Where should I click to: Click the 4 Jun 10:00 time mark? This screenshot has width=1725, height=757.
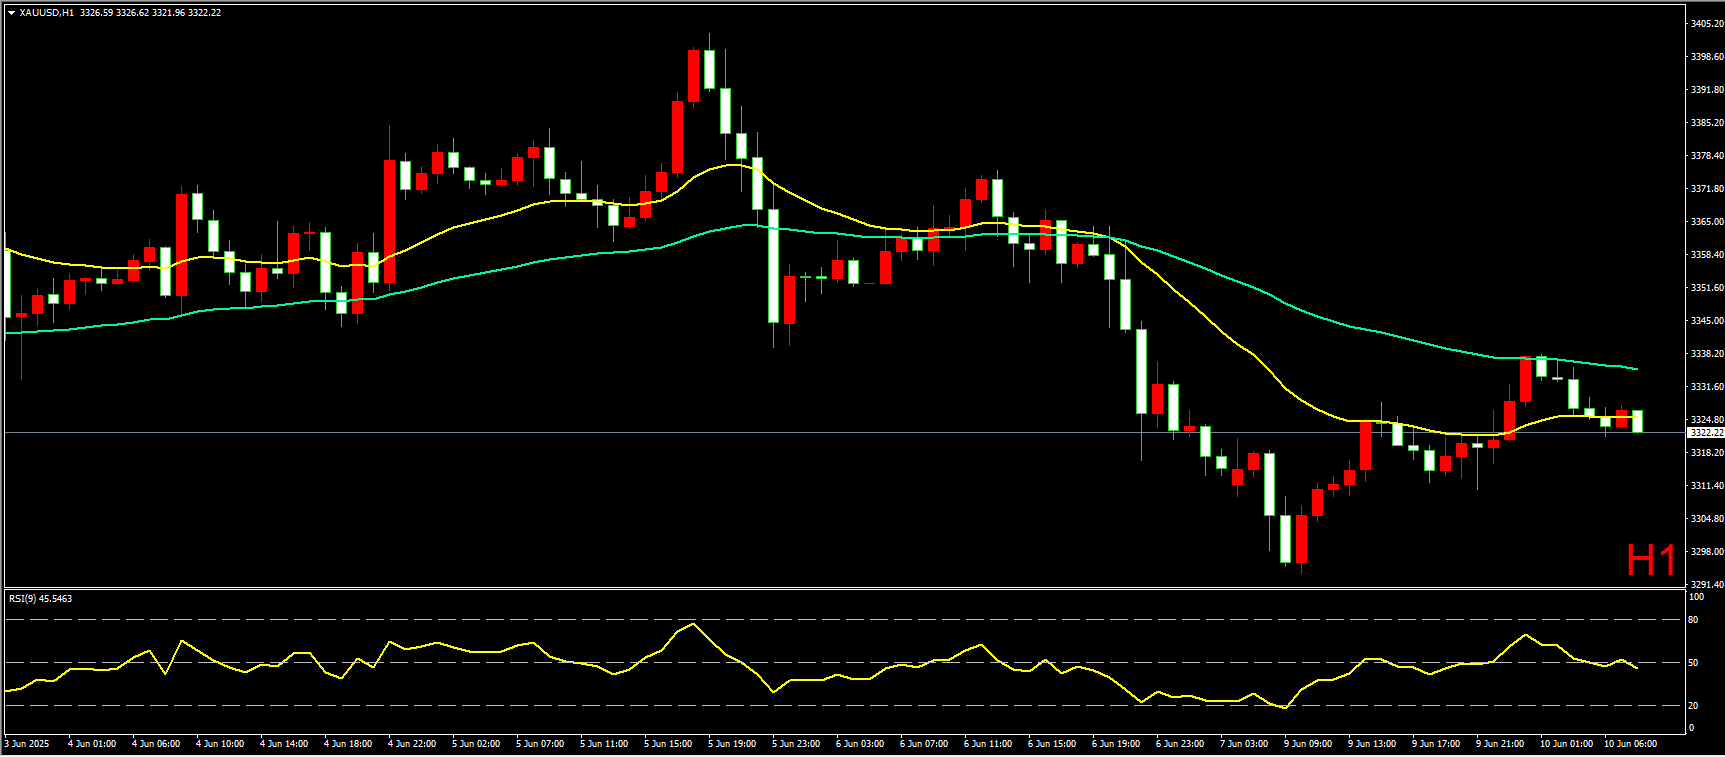[220, 744]
